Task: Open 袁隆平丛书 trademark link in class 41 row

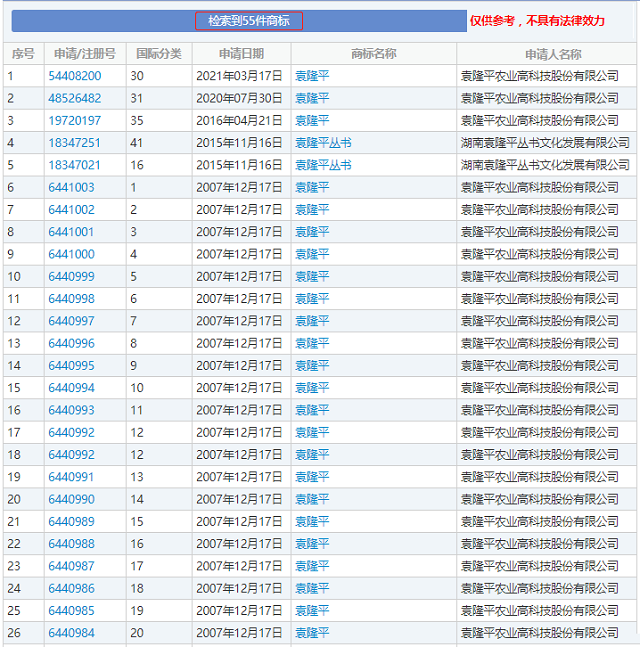Action: [x=324, y=143]
